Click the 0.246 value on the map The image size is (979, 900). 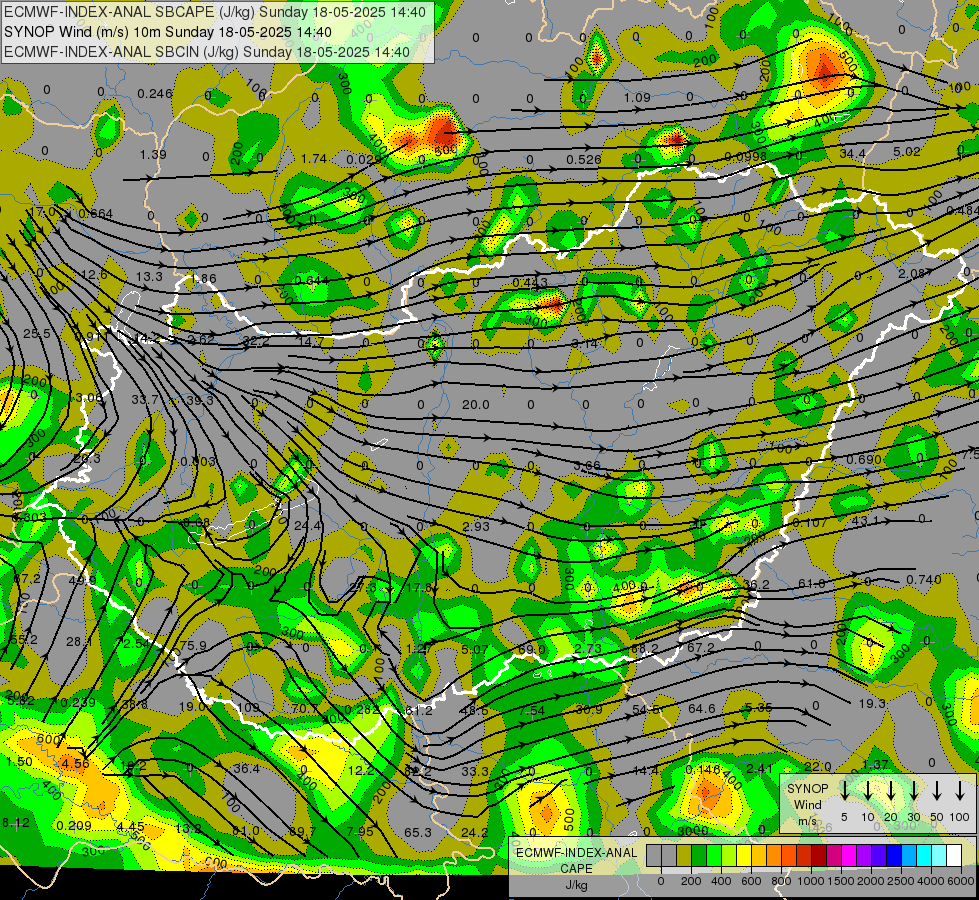point(155,94)
